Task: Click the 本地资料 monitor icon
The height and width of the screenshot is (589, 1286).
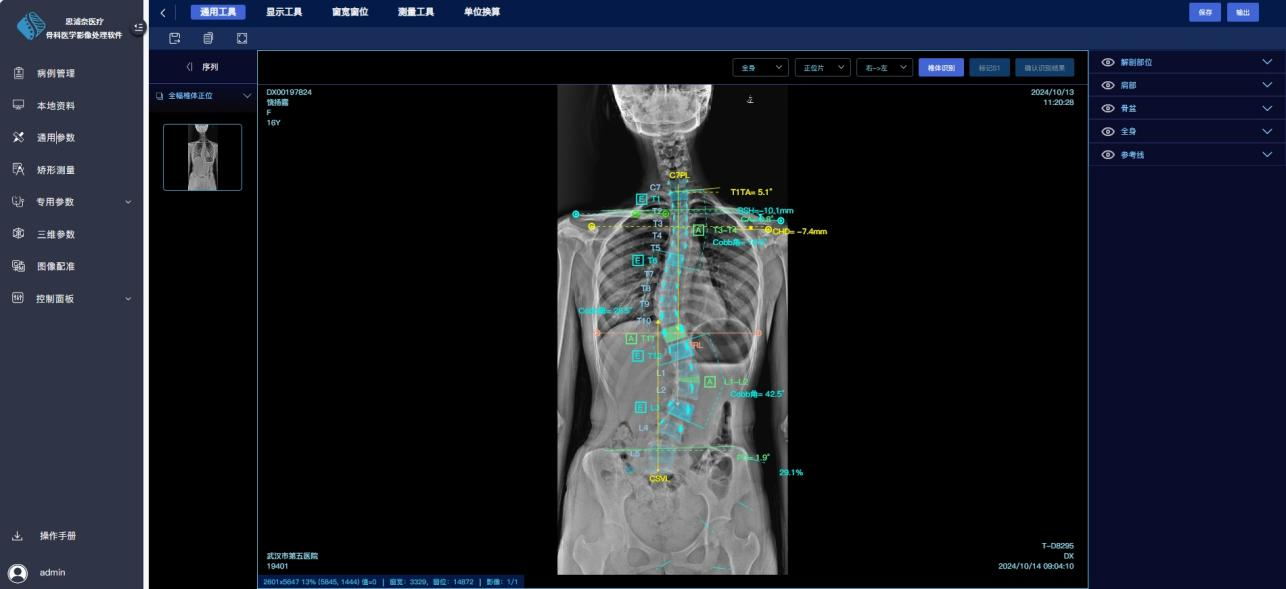Action: click(x=18, y=105)
